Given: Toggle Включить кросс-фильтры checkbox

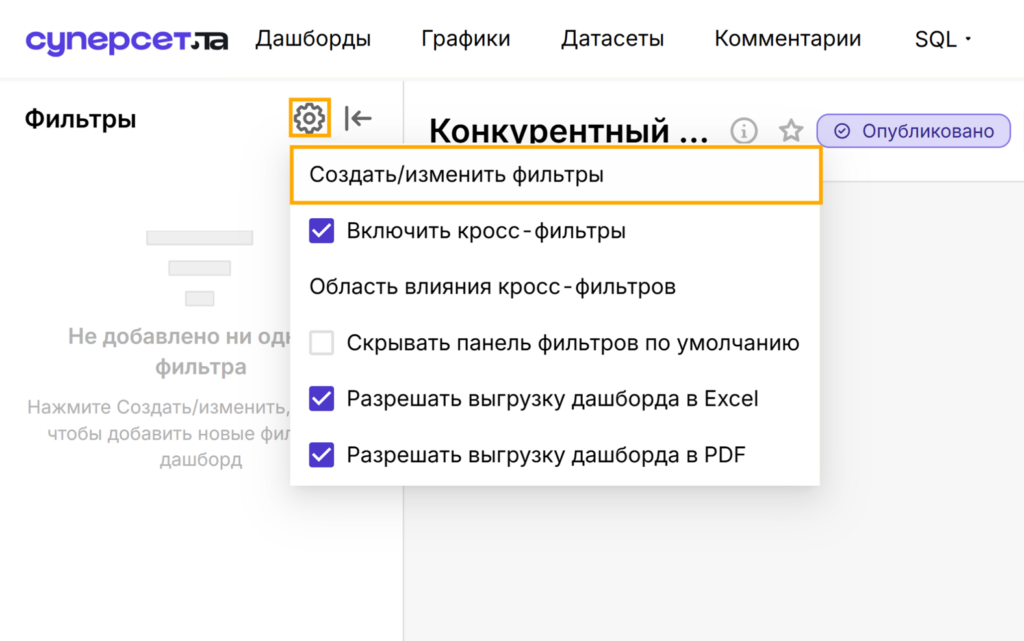Looking at the screenshot, I should (321, 230).
